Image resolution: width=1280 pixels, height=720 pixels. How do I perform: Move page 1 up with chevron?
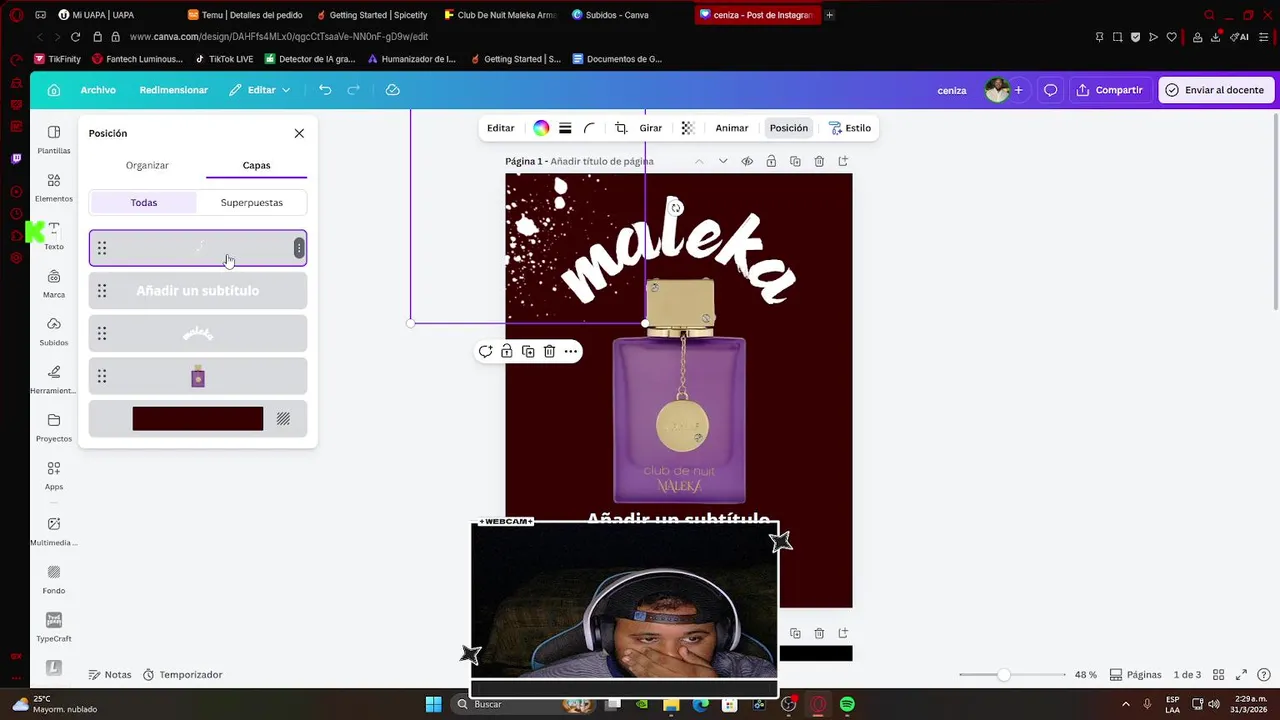point(699,161)
